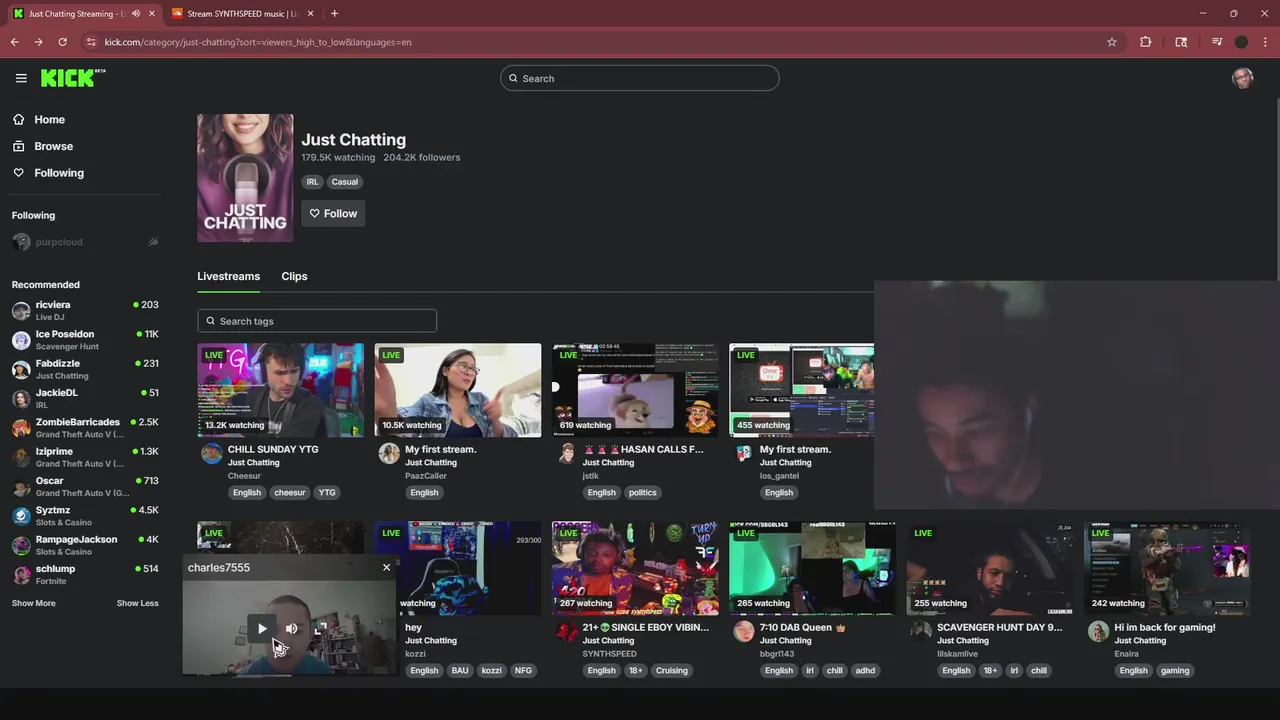
Task: Open HASAN CALLS stream thumbnail
Action: click(635, 390)
